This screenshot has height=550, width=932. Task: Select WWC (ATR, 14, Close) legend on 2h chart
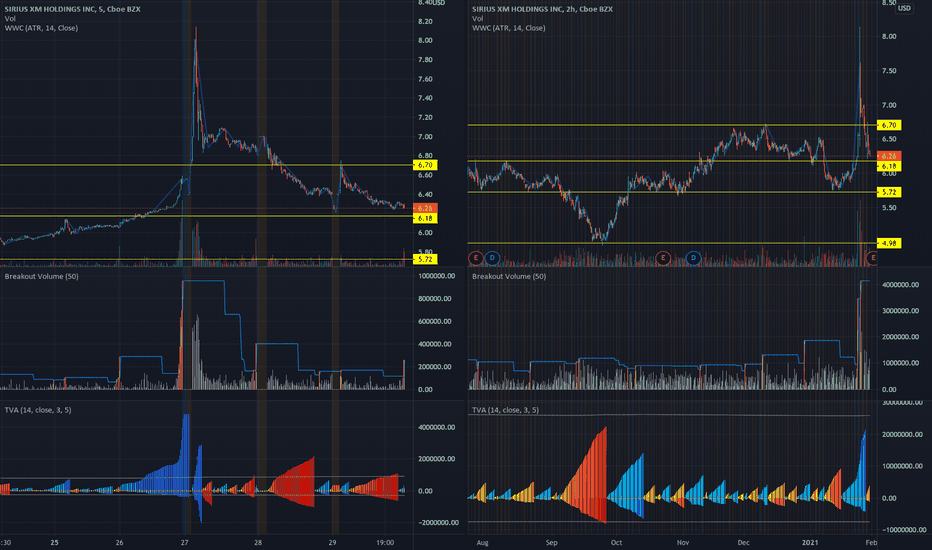pos(509,28)
